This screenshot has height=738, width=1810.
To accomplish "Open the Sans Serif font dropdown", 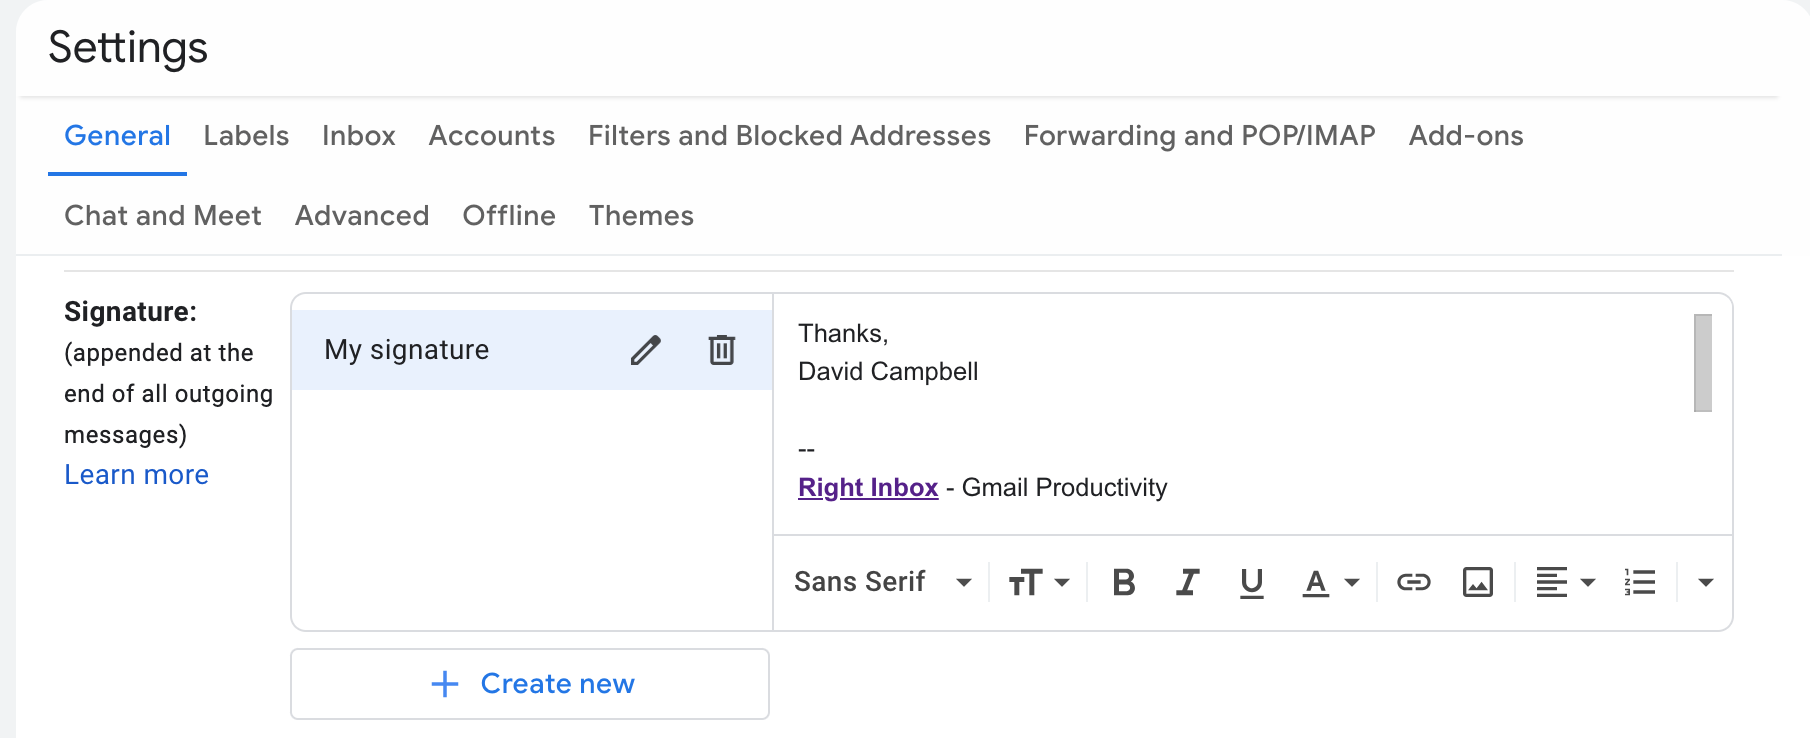I will pyautogui.click(x=882, y=582).
